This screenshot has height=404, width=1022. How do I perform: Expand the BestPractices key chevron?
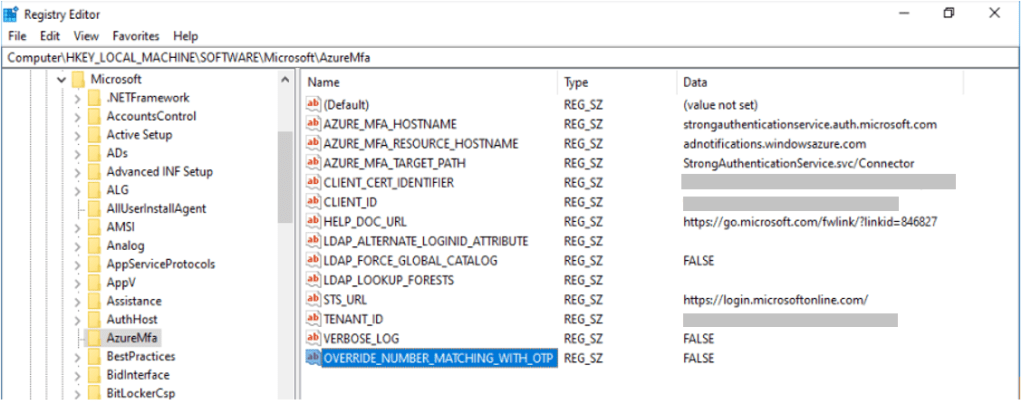[78, 357]
